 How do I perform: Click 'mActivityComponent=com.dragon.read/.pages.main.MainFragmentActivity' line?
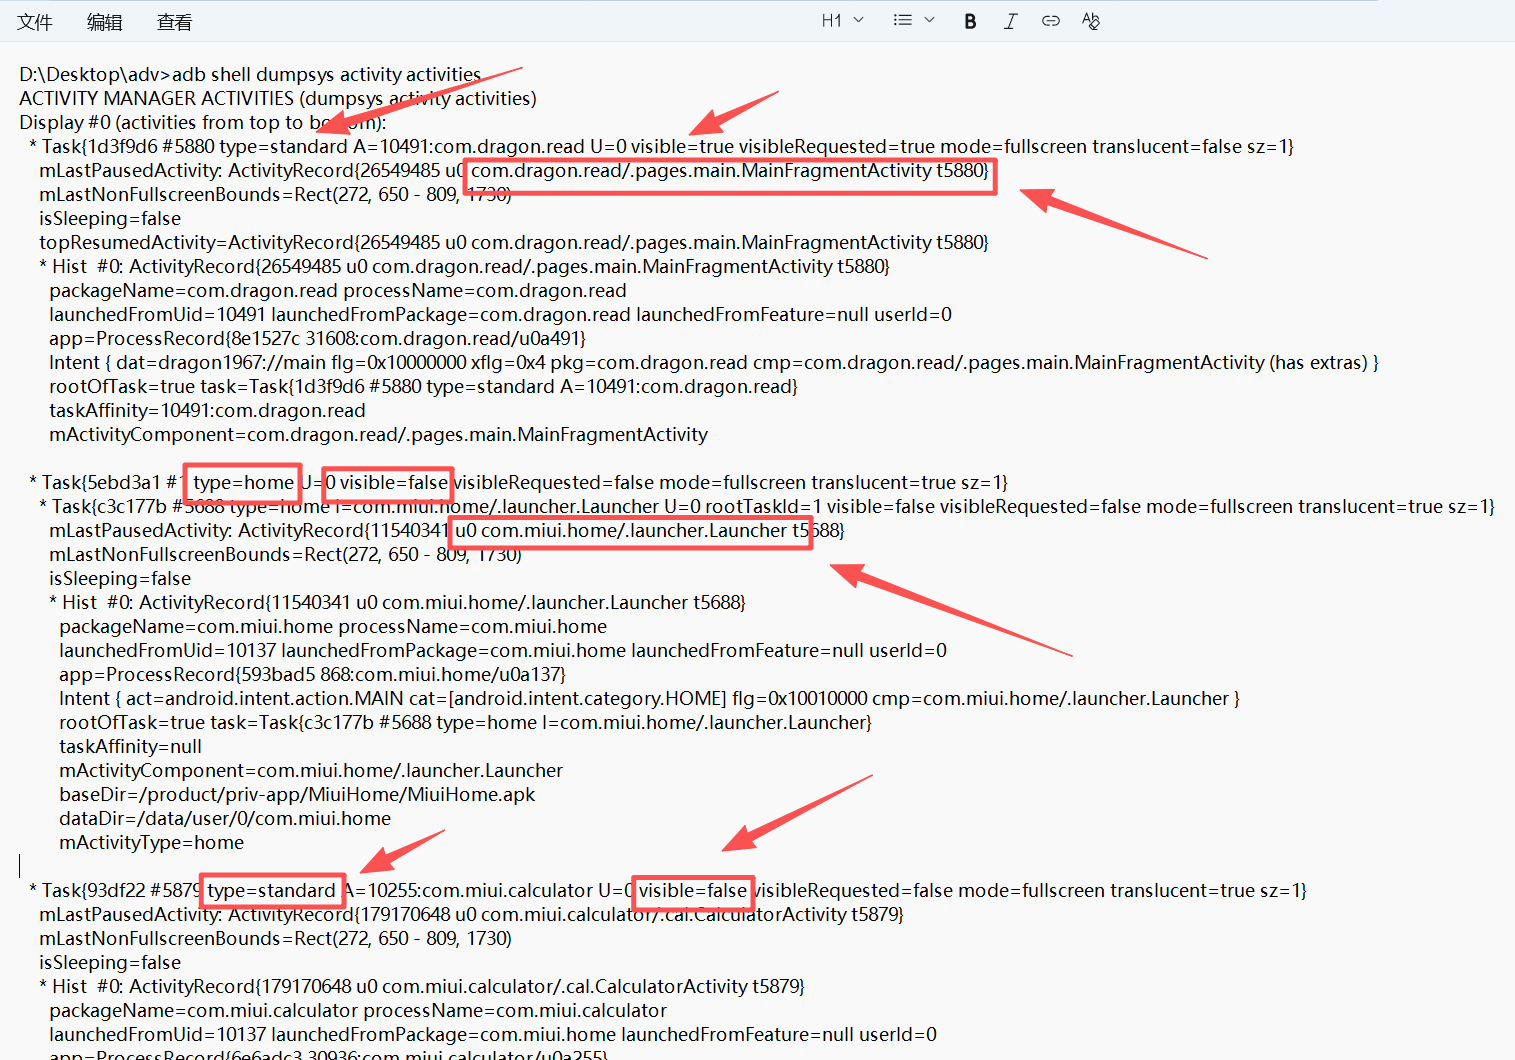379,435
